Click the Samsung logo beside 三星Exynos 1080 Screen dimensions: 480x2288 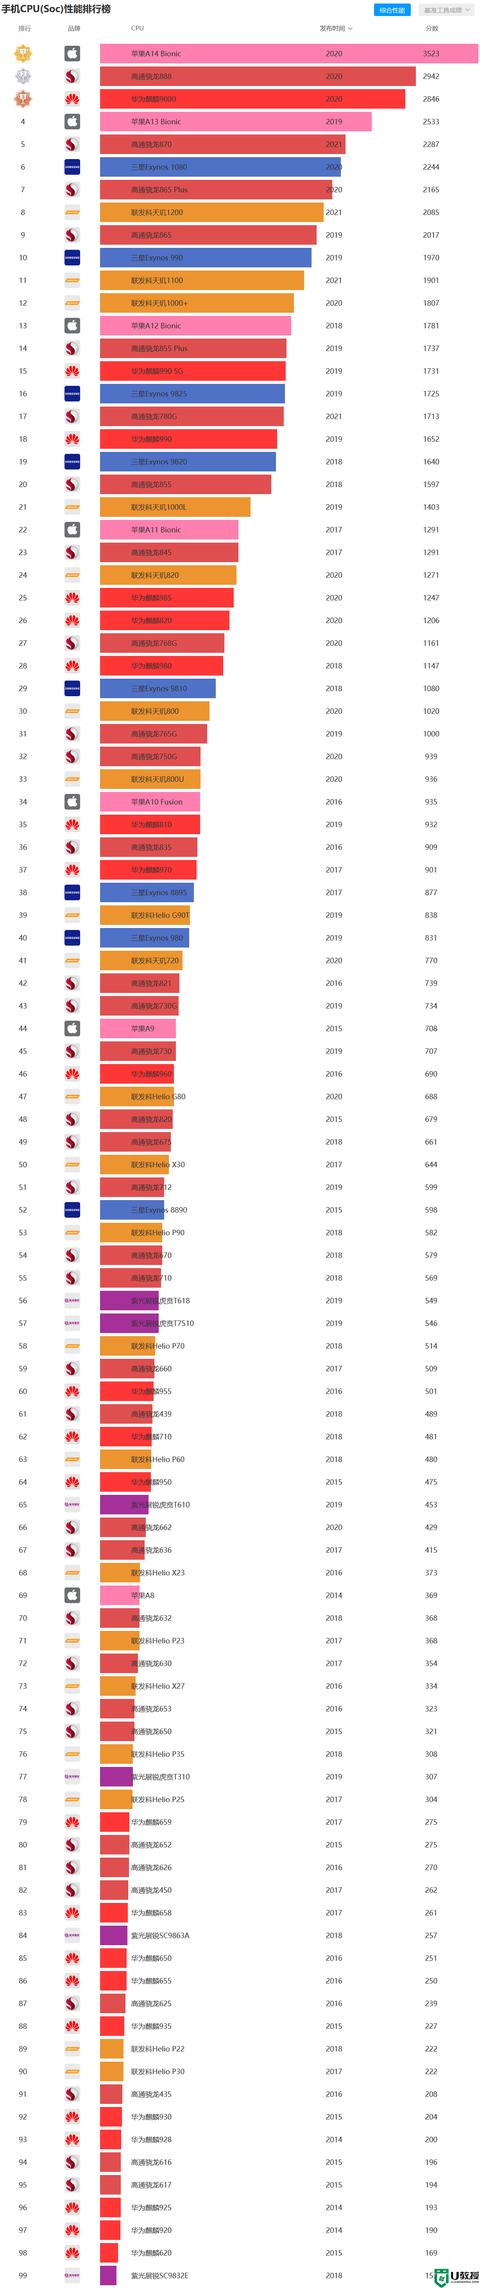click(72, 167)
